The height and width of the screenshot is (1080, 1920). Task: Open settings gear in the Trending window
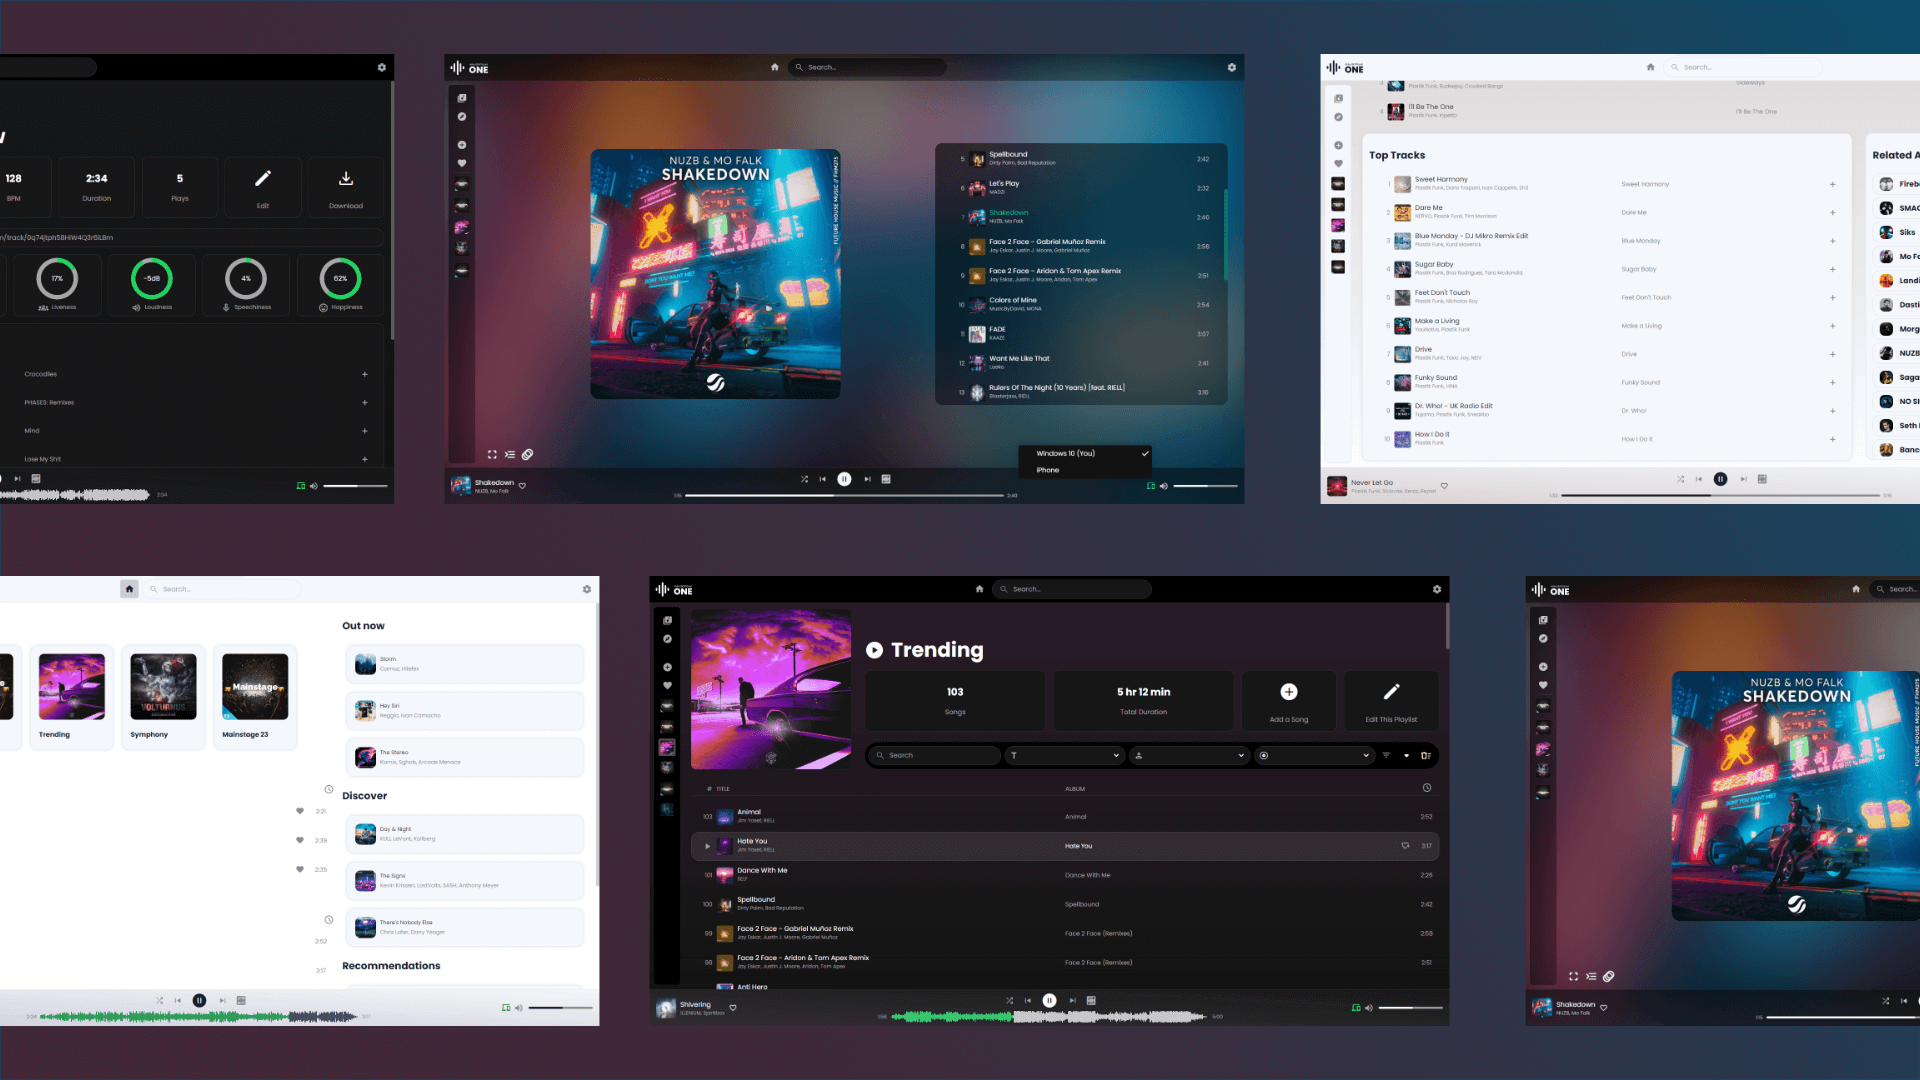[1437, 590]
